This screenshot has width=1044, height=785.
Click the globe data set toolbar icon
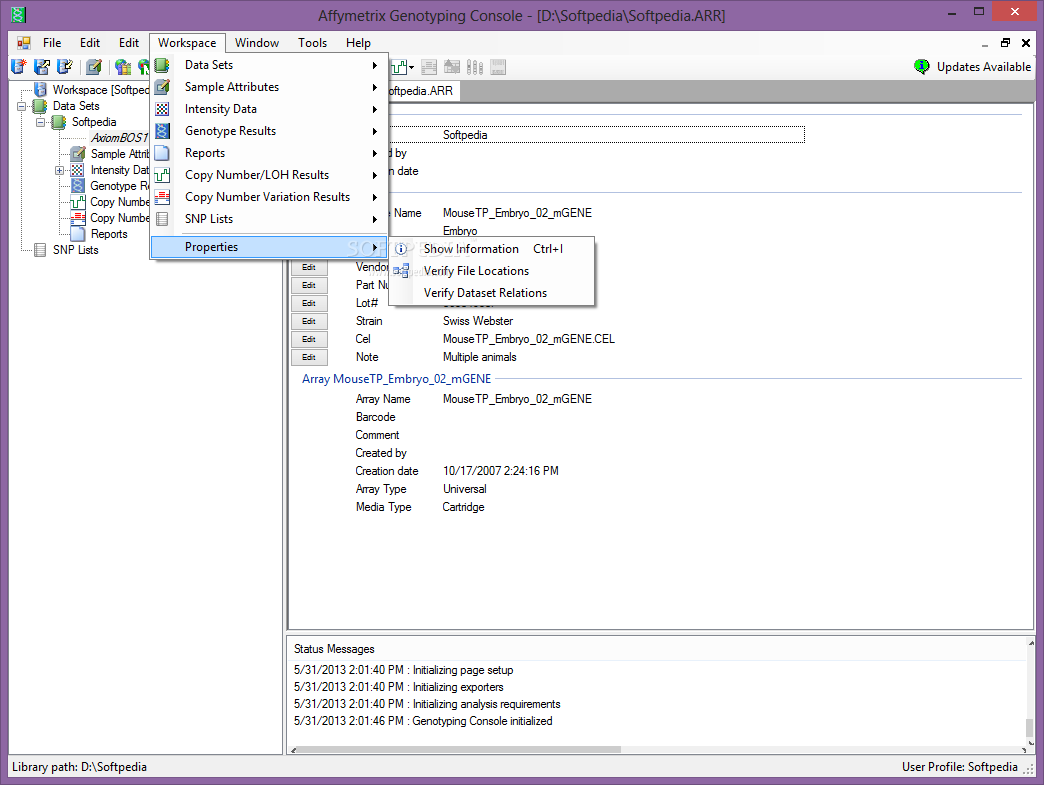pyautogui.click(x=123, y=67)
